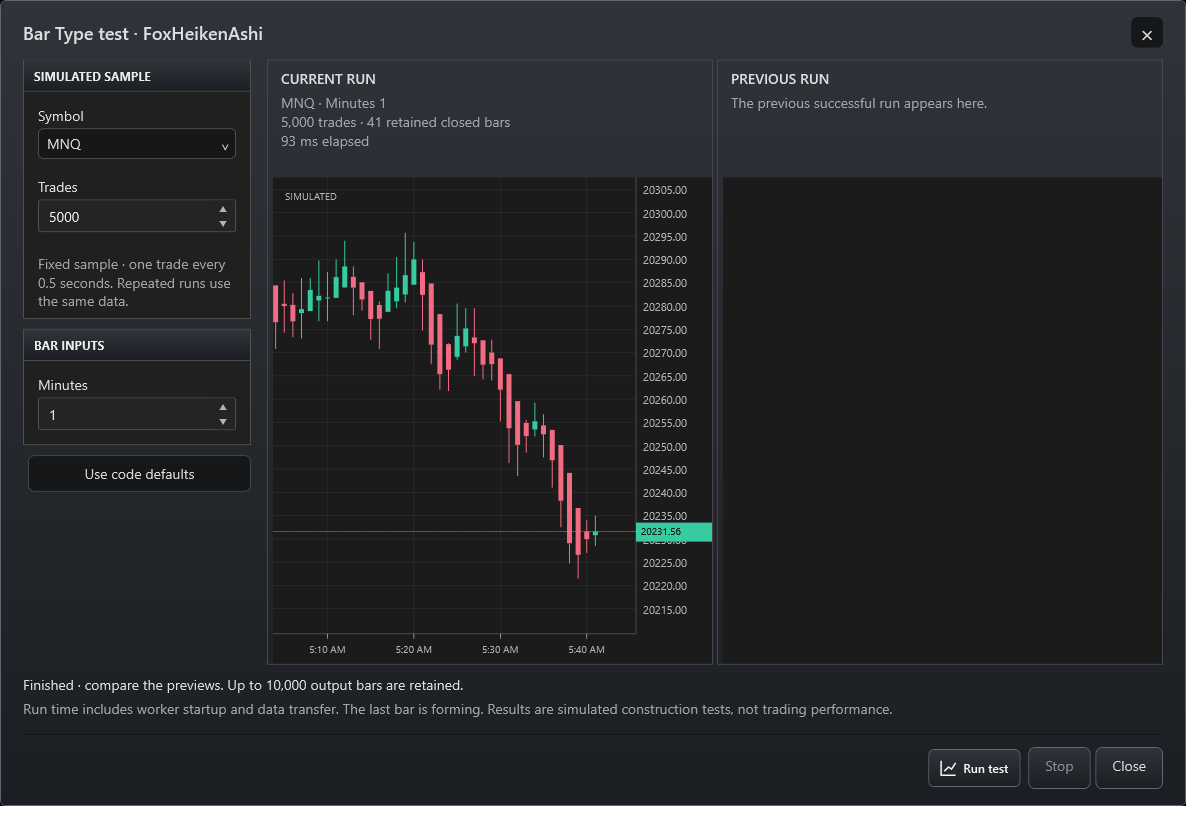Screen dimensions: 1200x820
Task: Click the Stop button
Action: tap(1059, 767)
